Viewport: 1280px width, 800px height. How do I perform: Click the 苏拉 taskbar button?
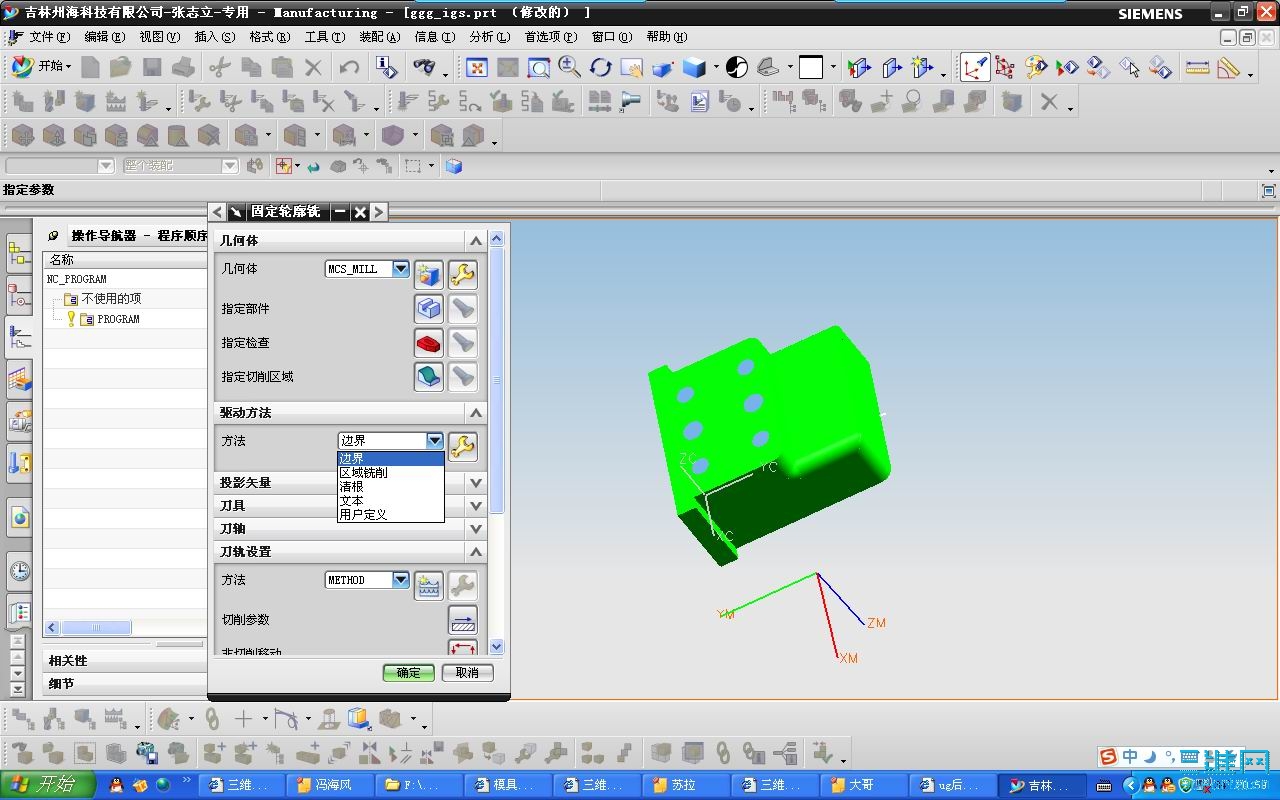coord(684,785)
